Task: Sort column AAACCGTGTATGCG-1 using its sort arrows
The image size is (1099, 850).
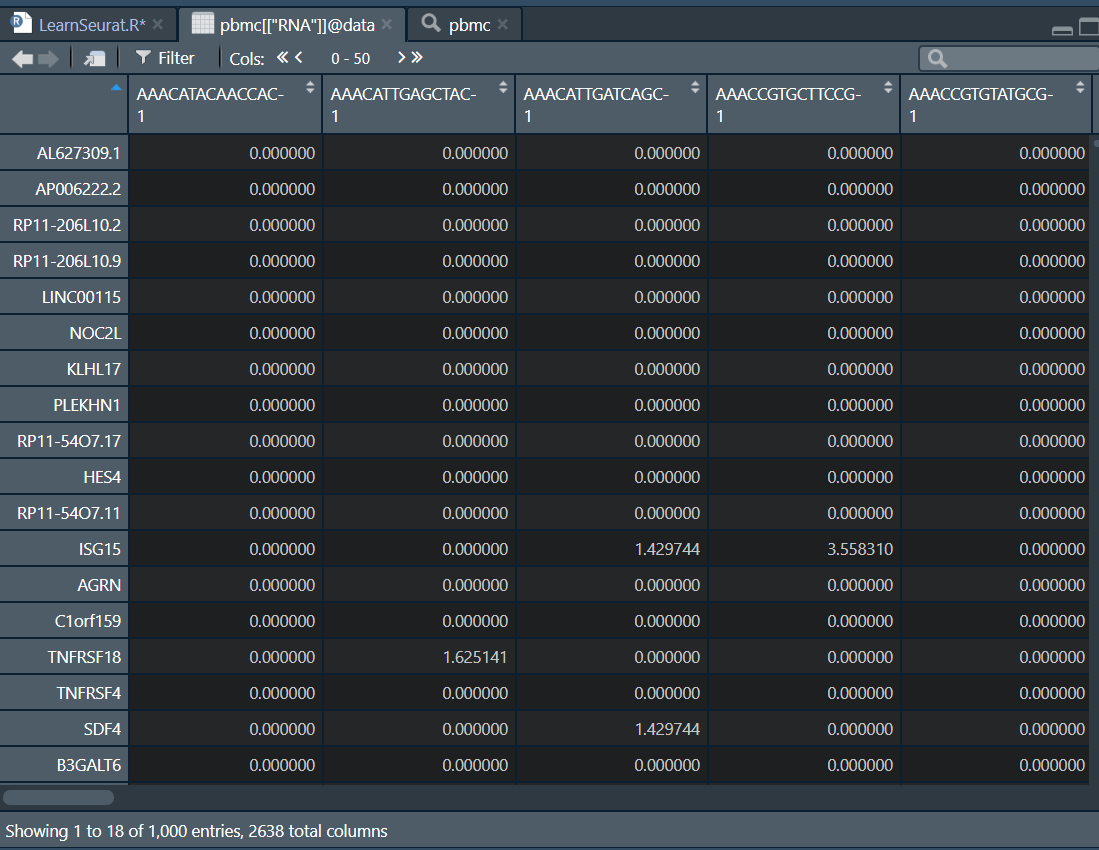Action: coord(1080,88)
